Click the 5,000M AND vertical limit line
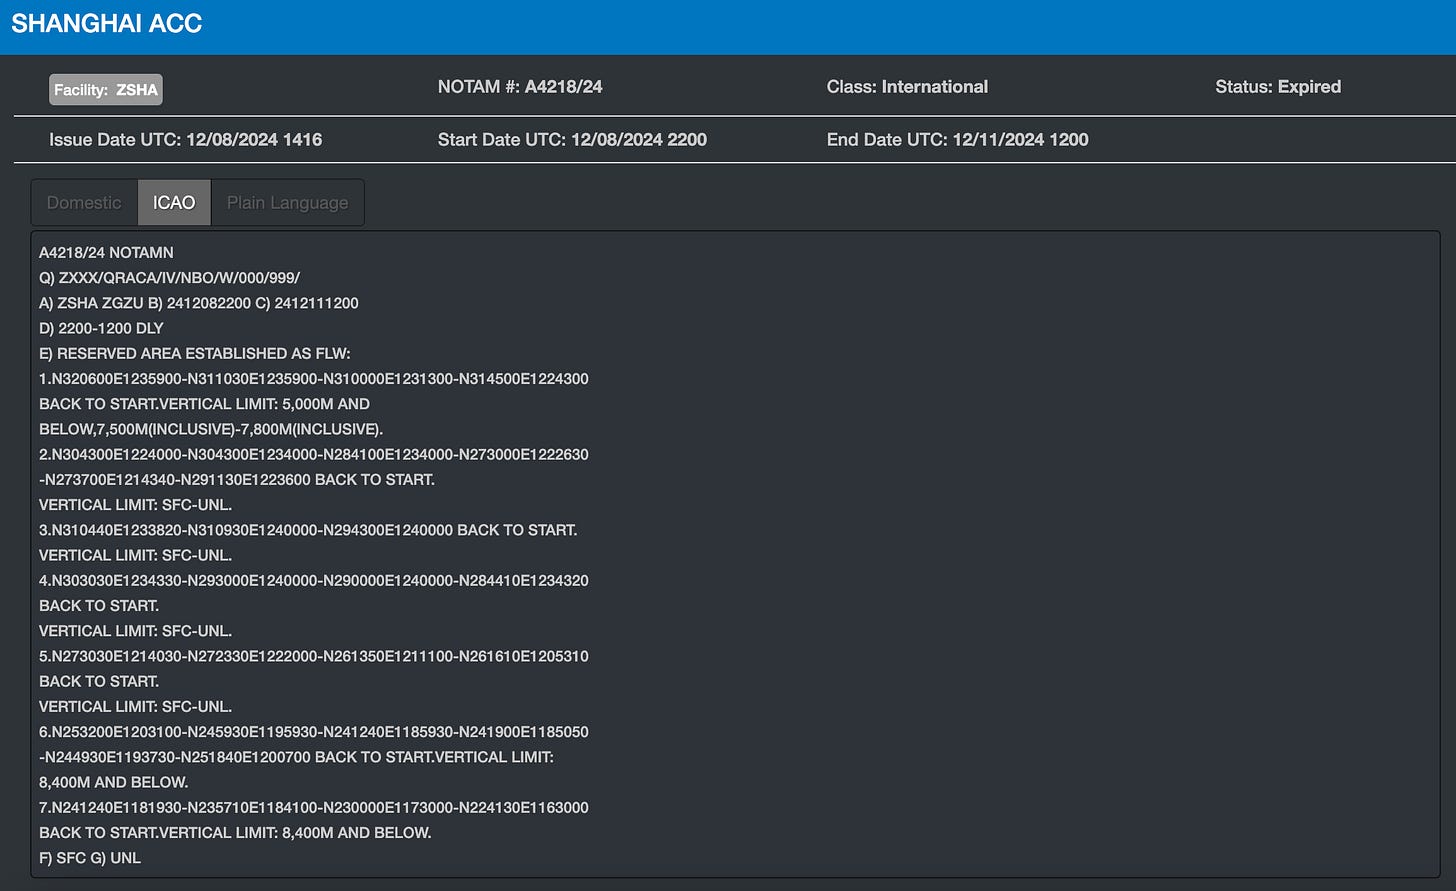 [x=204, y=404]
